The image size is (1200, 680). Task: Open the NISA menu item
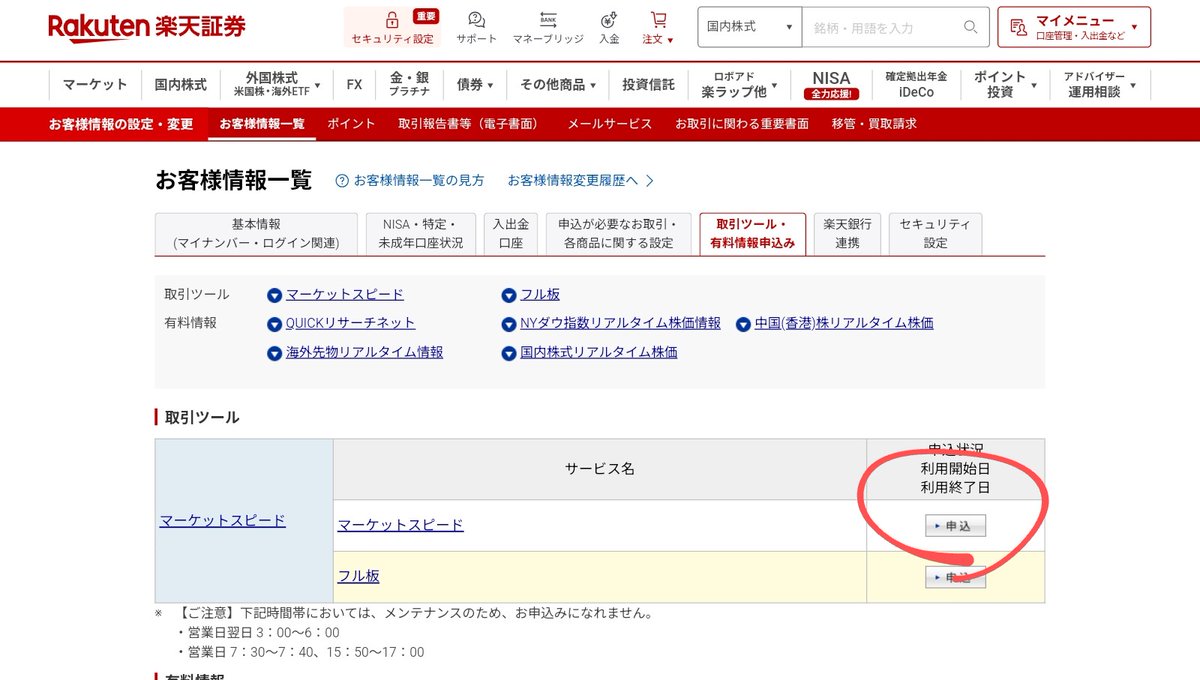831,84
